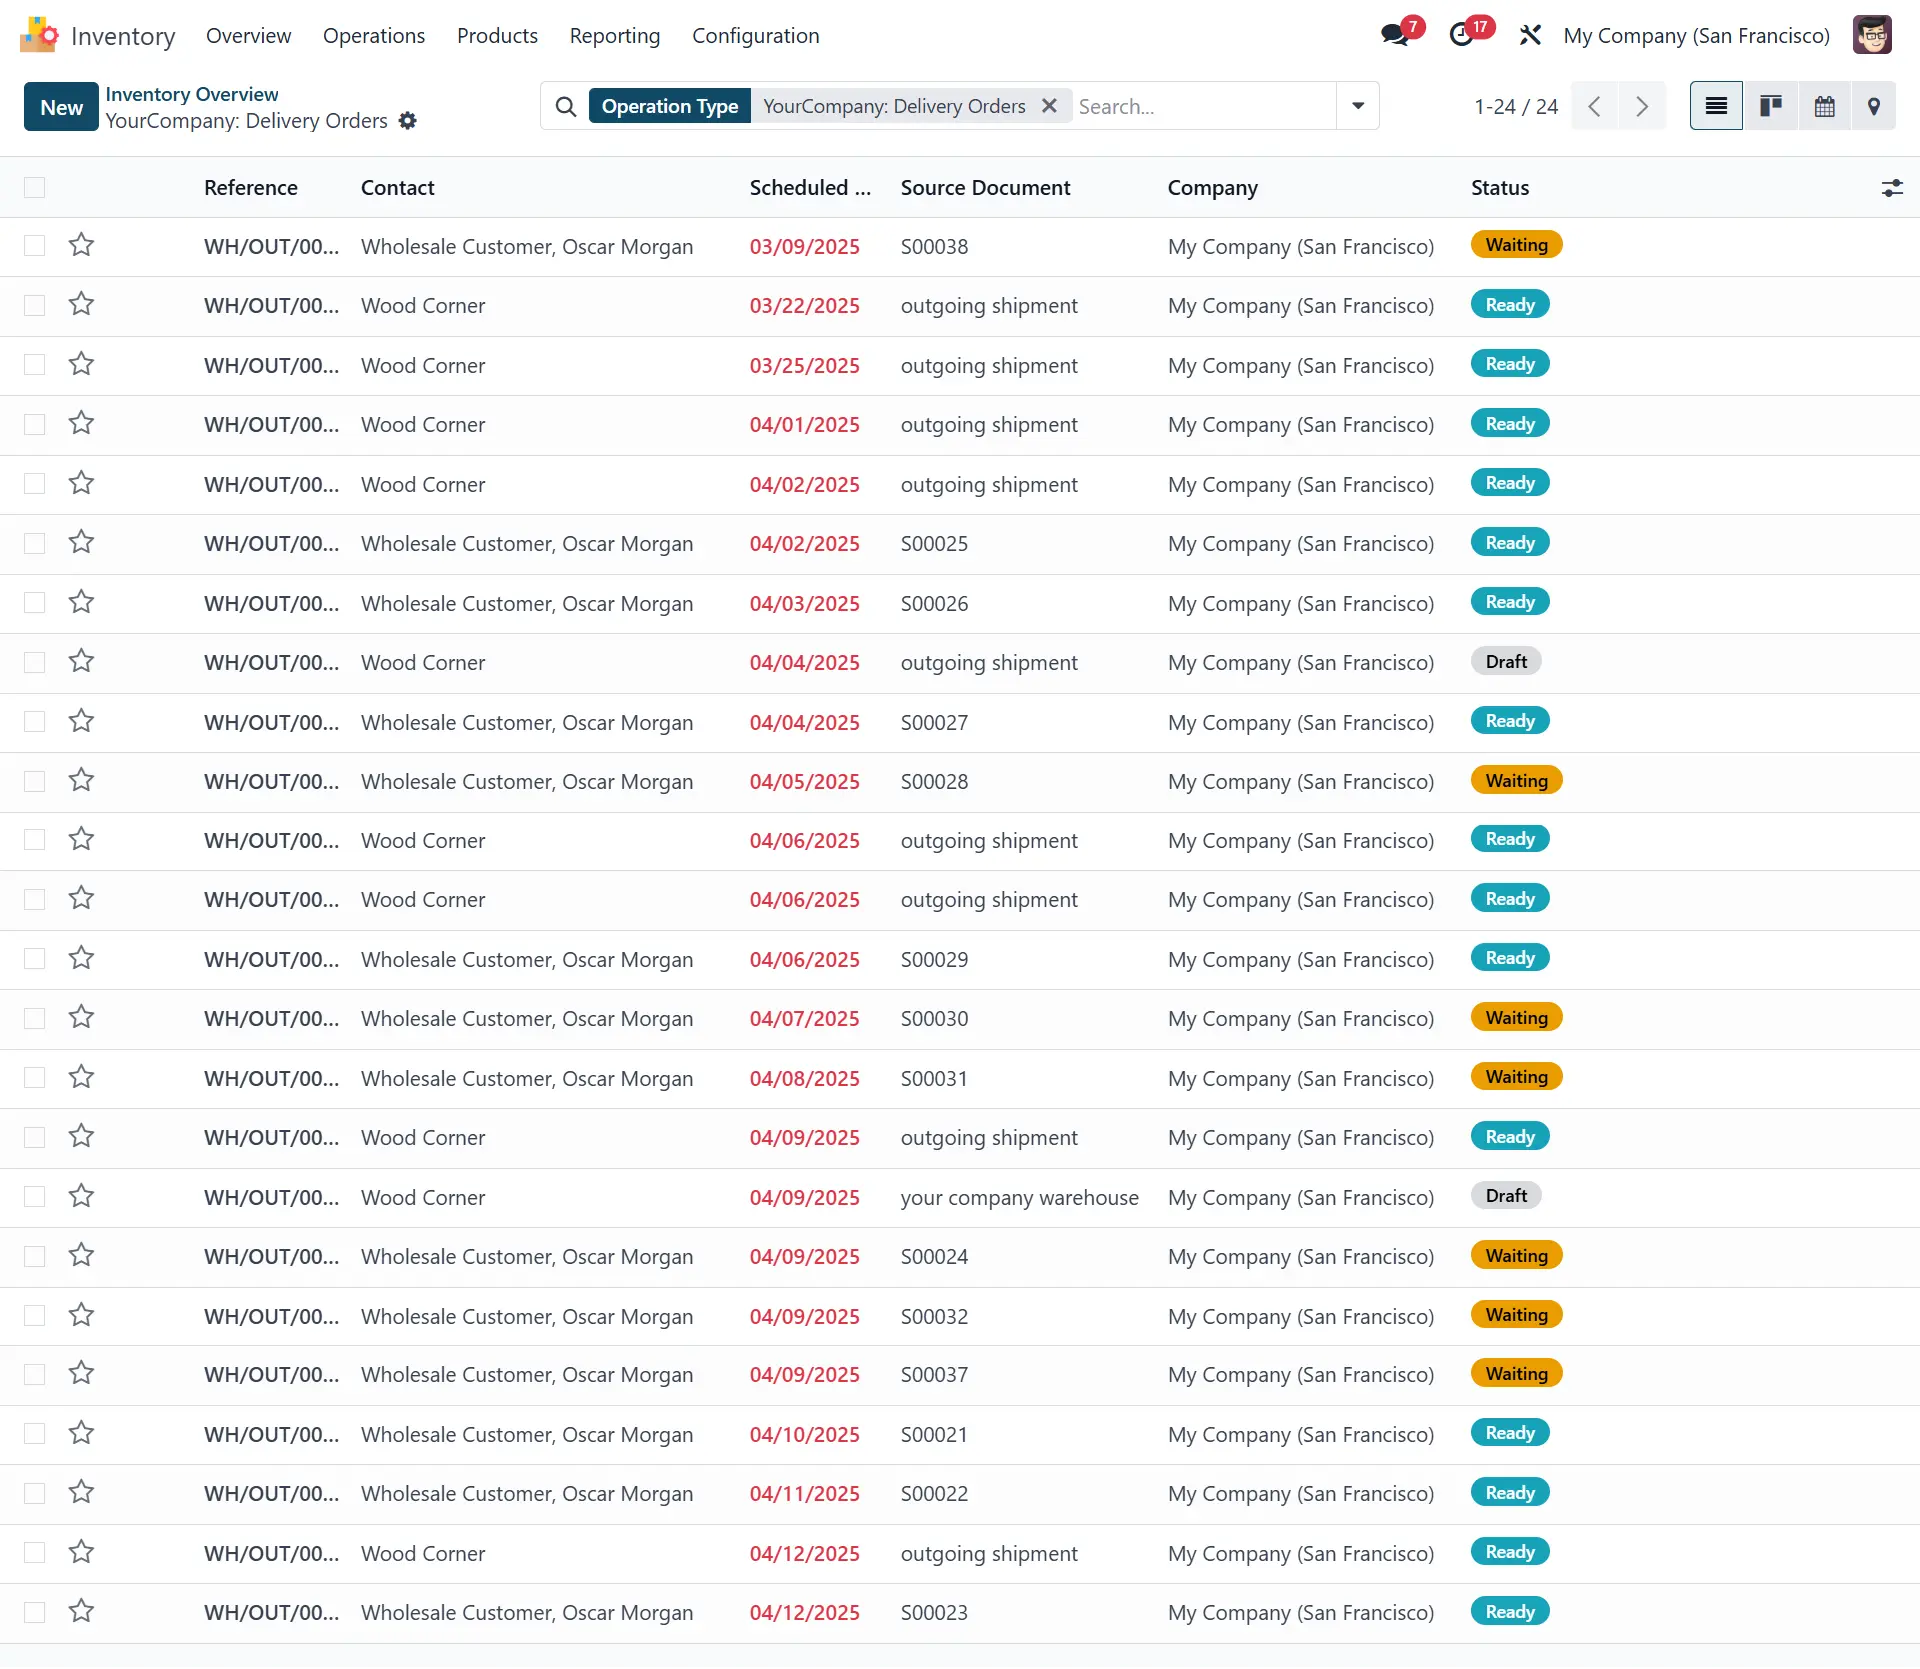
Task: Go back to Inventory Overview breadcrumb
Action: click(x=192, y=94)
